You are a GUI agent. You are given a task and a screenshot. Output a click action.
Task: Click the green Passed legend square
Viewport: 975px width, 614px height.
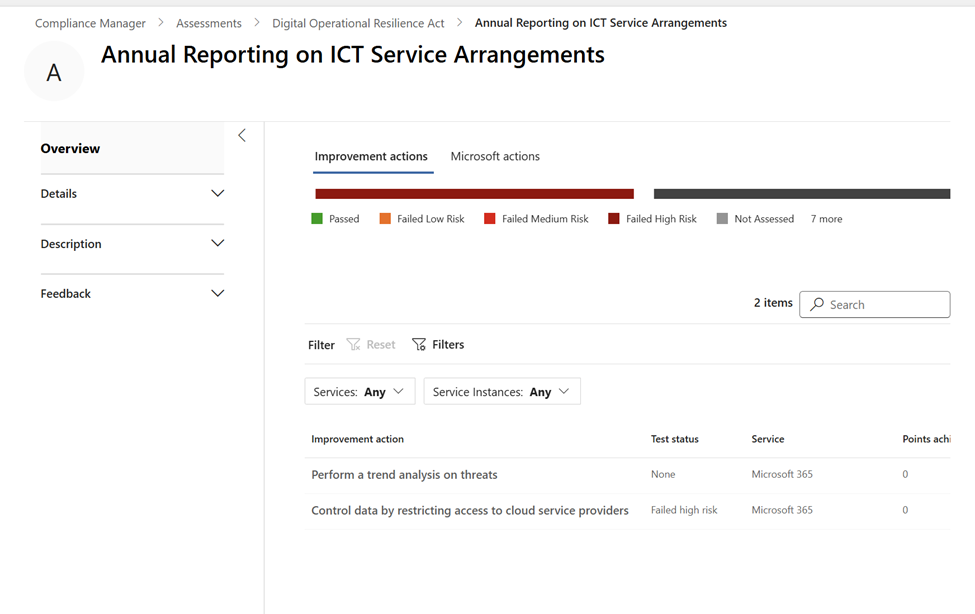click(x=317, y=218)
